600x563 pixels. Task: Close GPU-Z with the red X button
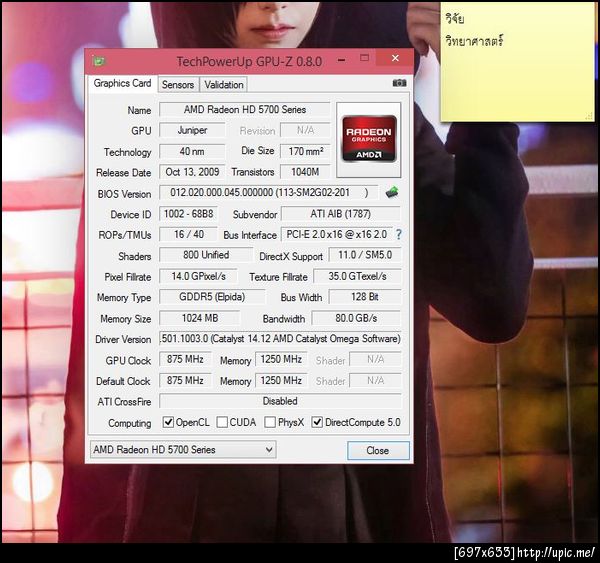click(x=395, y=58)
